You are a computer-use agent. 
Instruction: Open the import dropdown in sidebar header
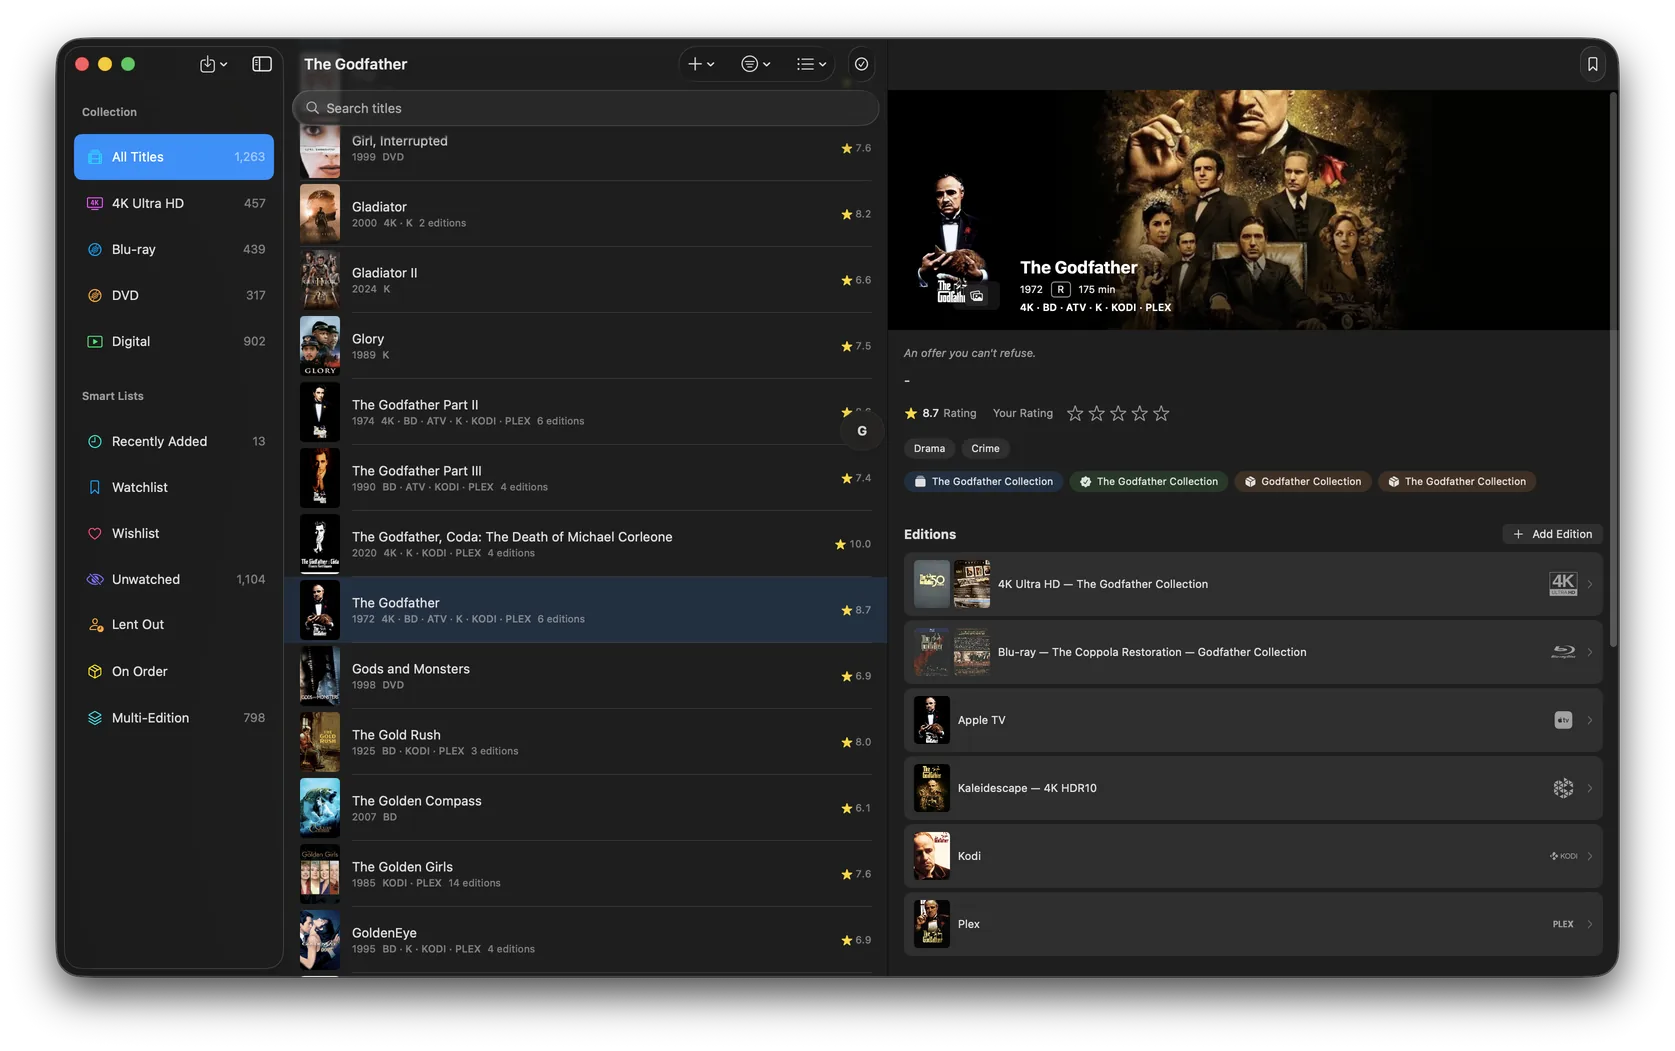coord(213,64)
